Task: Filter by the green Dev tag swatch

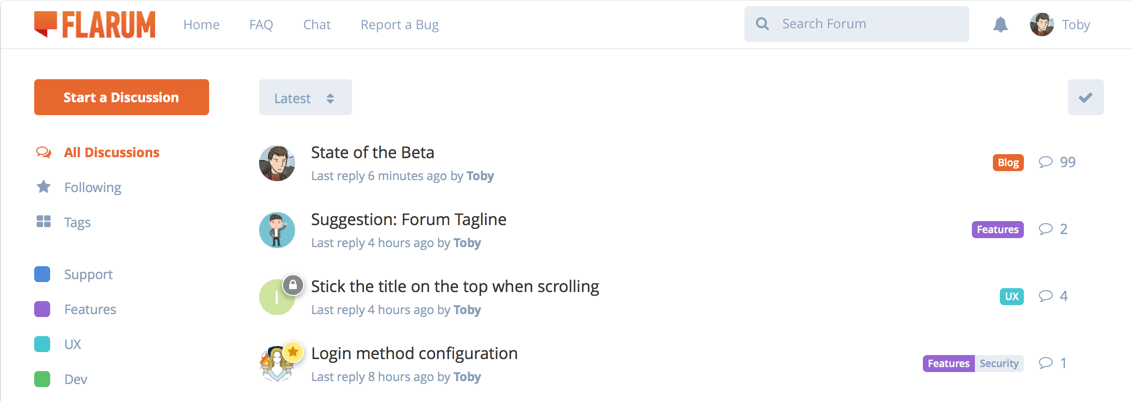Action: tap(43, 379)
